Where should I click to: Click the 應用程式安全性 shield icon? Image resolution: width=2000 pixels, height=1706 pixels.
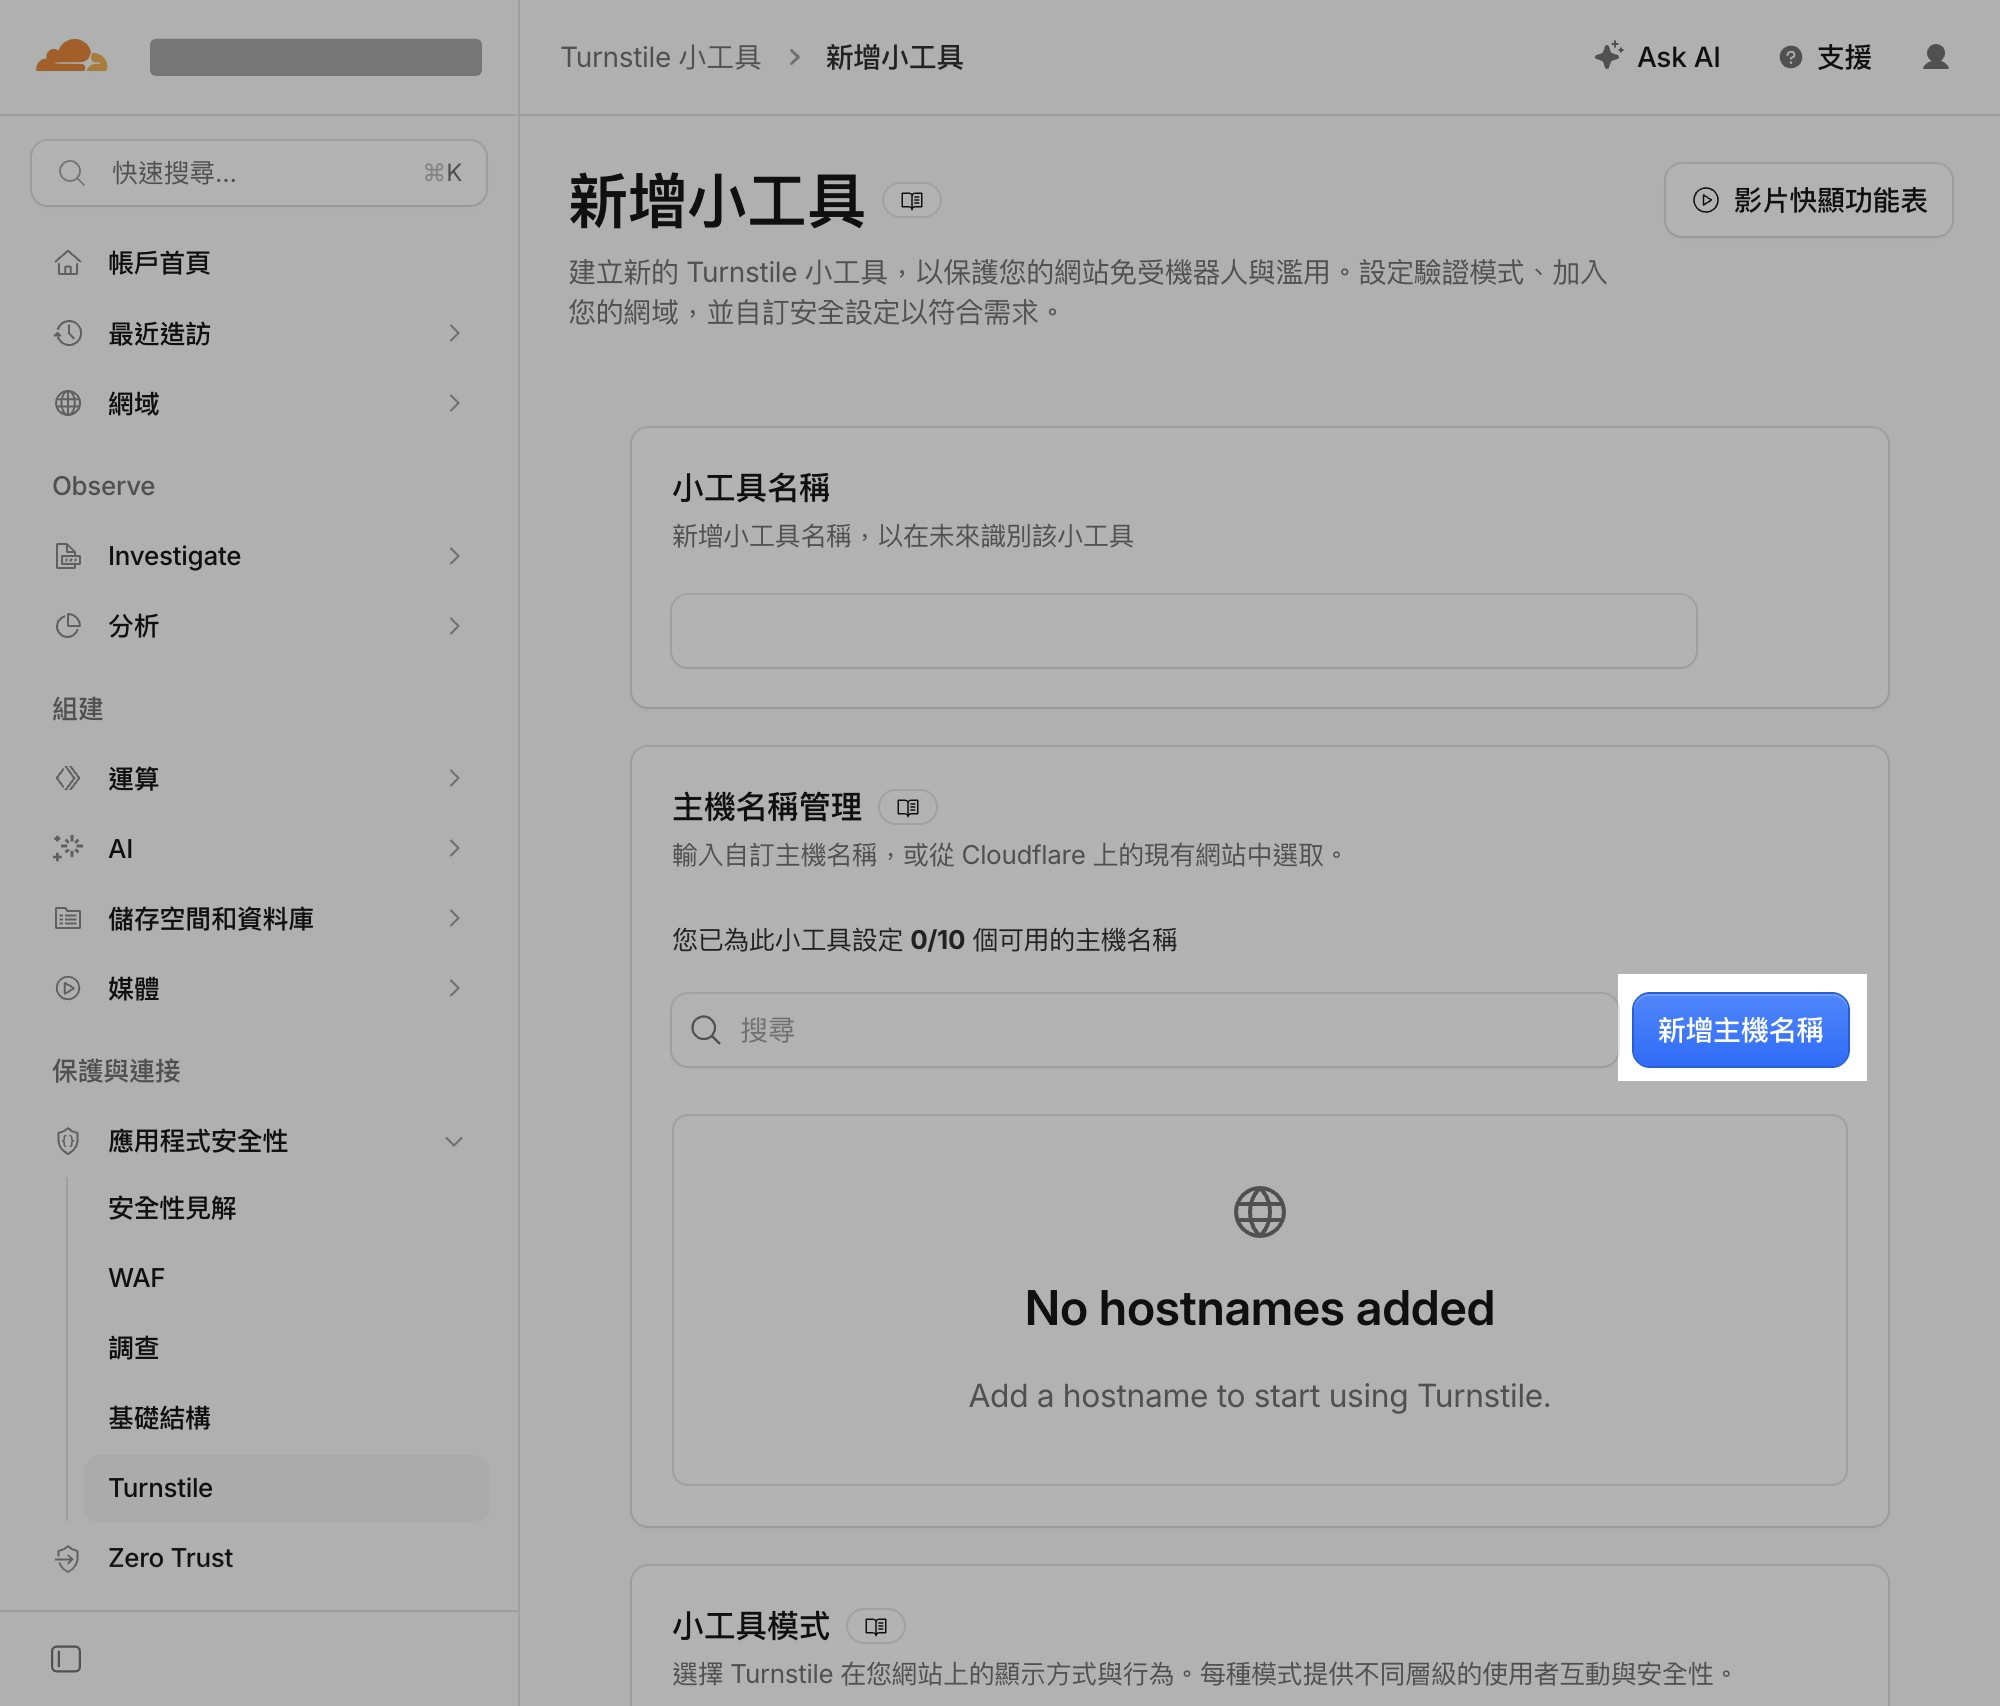68,1141
